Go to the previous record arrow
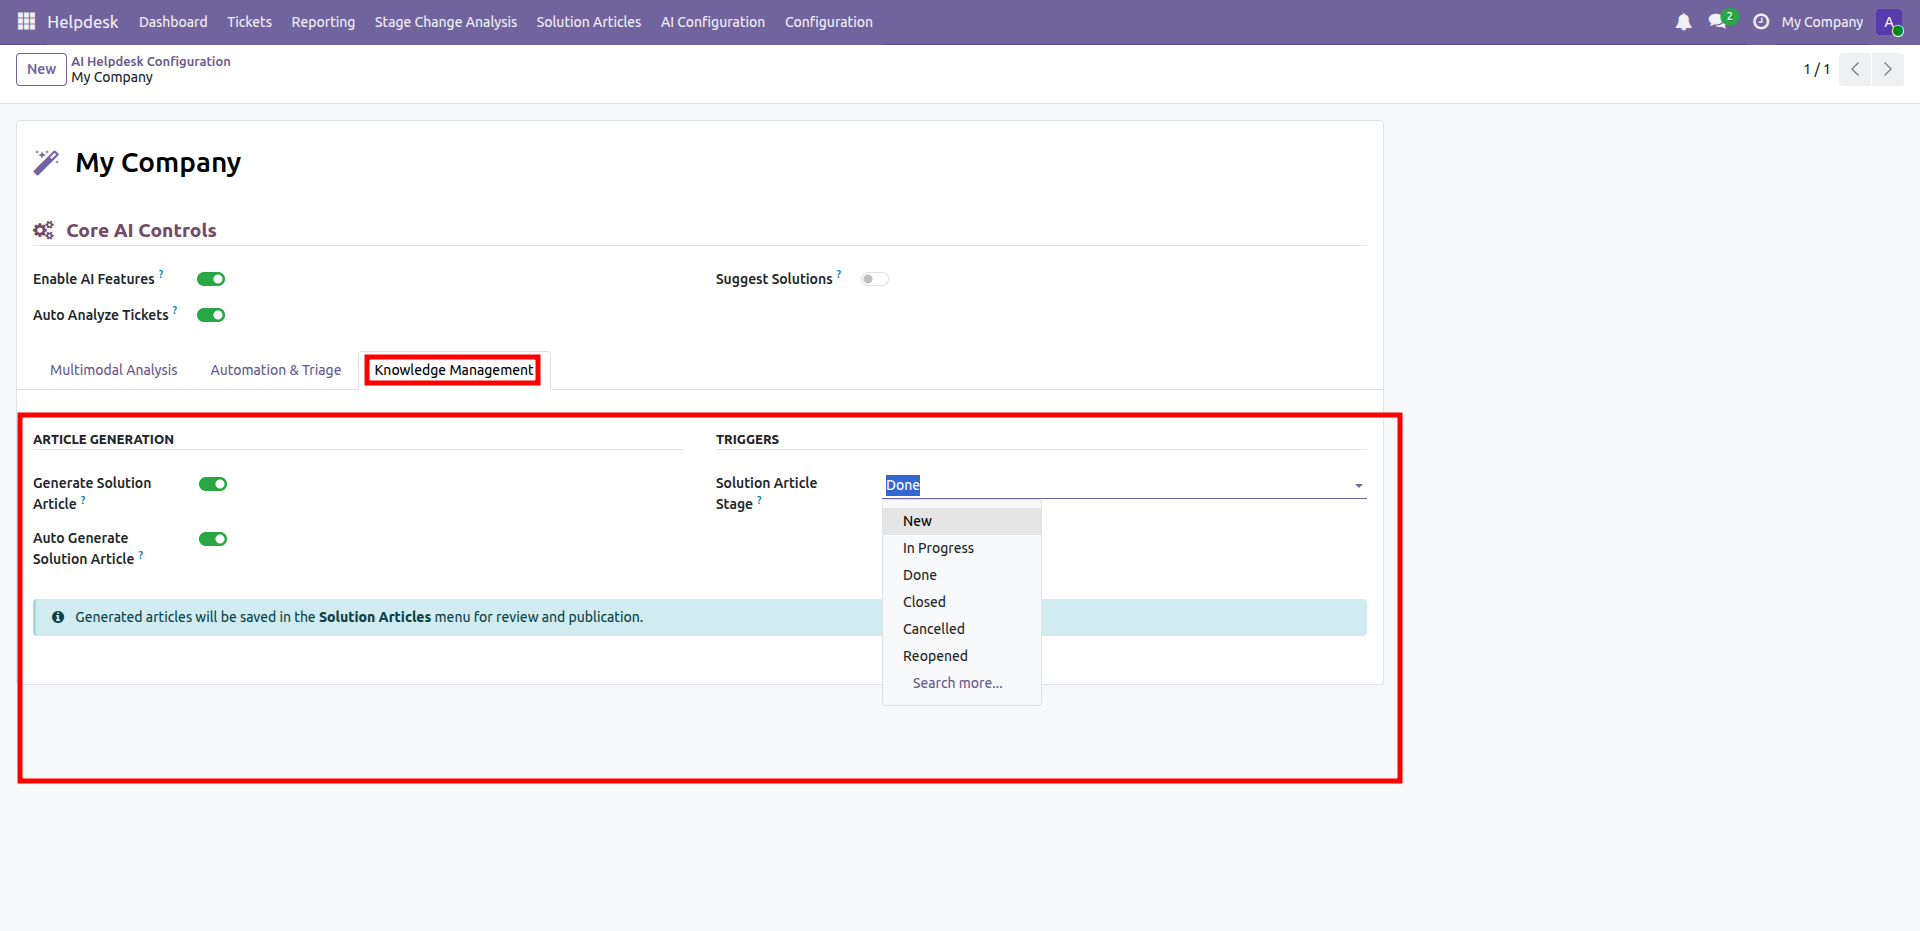Viewport: 1920px width, 931px height. coord(1855,69)
